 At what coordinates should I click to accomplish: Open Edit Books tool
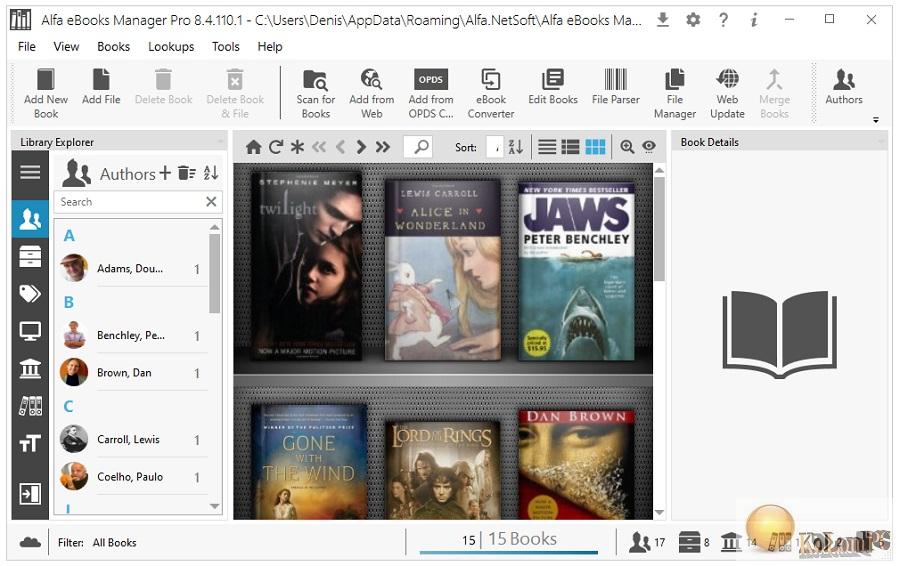(x=553, y=87)
